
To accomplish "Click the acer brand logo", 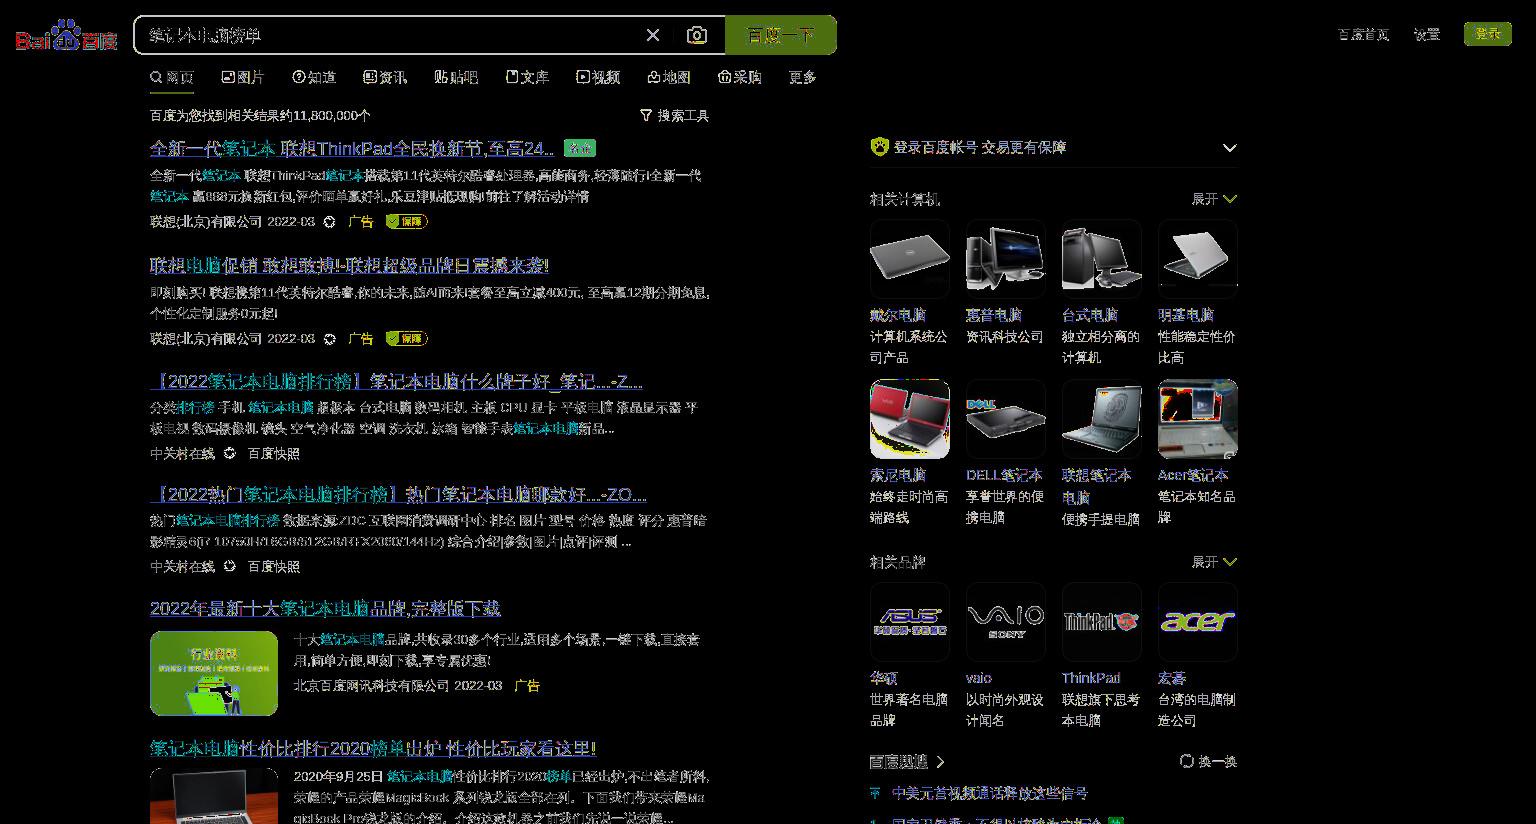I will [x=1198, y=622].
